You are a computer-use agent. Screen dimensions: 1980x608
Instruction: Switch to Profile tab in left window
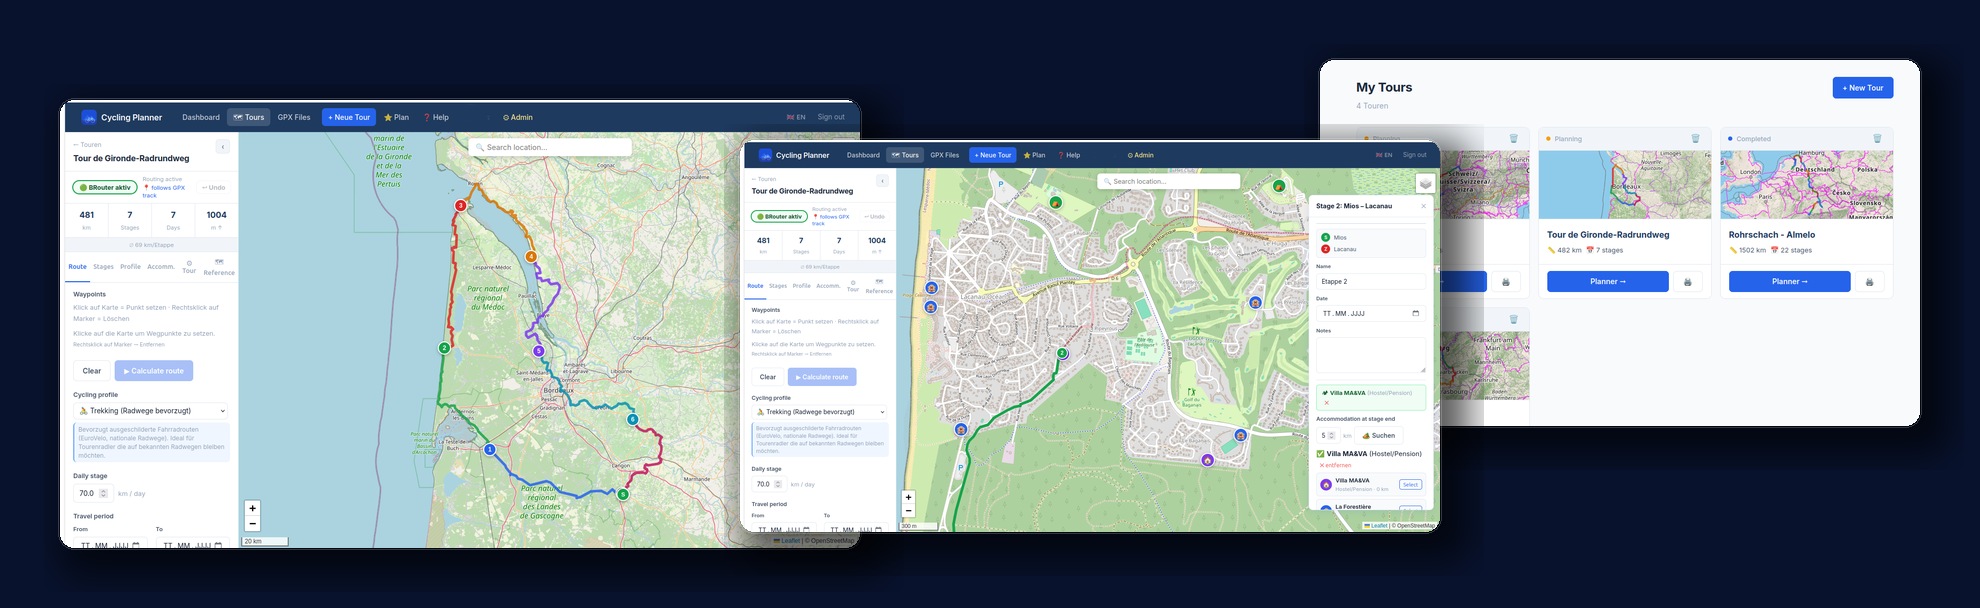[x=130, y=267]
